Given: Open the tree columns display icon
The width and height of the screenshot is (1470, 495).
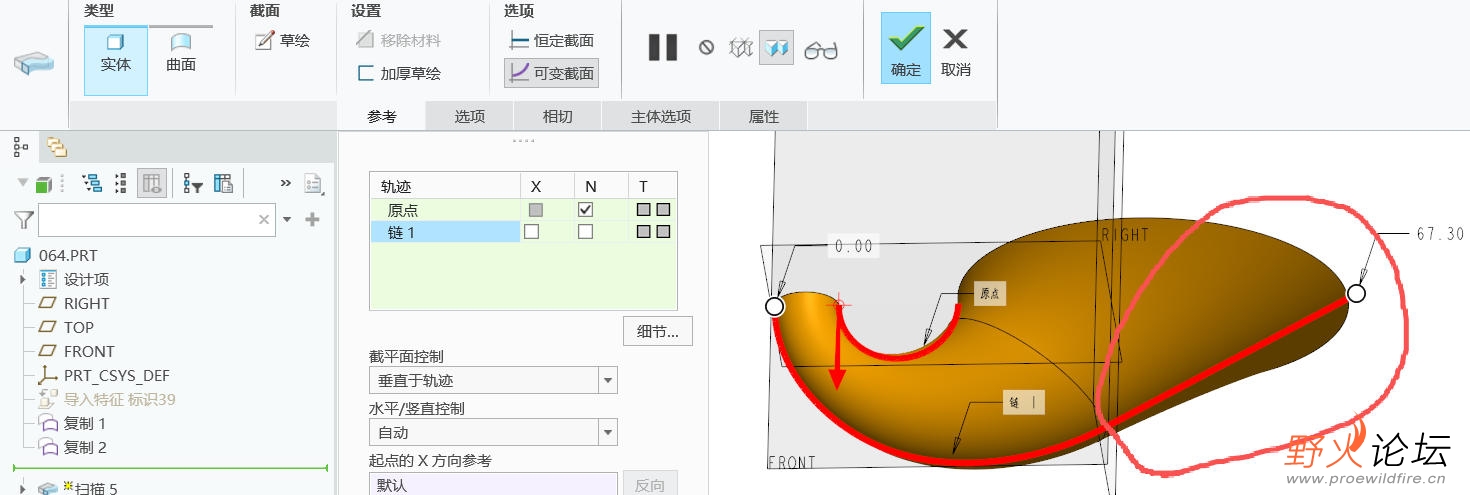Looking at the screenshot, I should [x=152, y=183].
